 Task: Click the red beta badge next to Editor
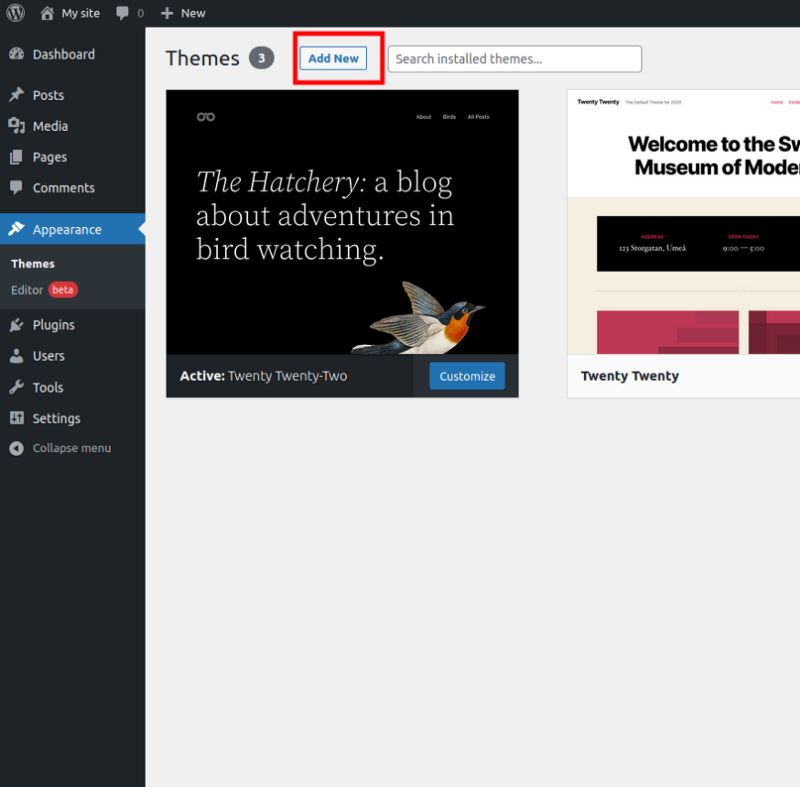point(63,290)
